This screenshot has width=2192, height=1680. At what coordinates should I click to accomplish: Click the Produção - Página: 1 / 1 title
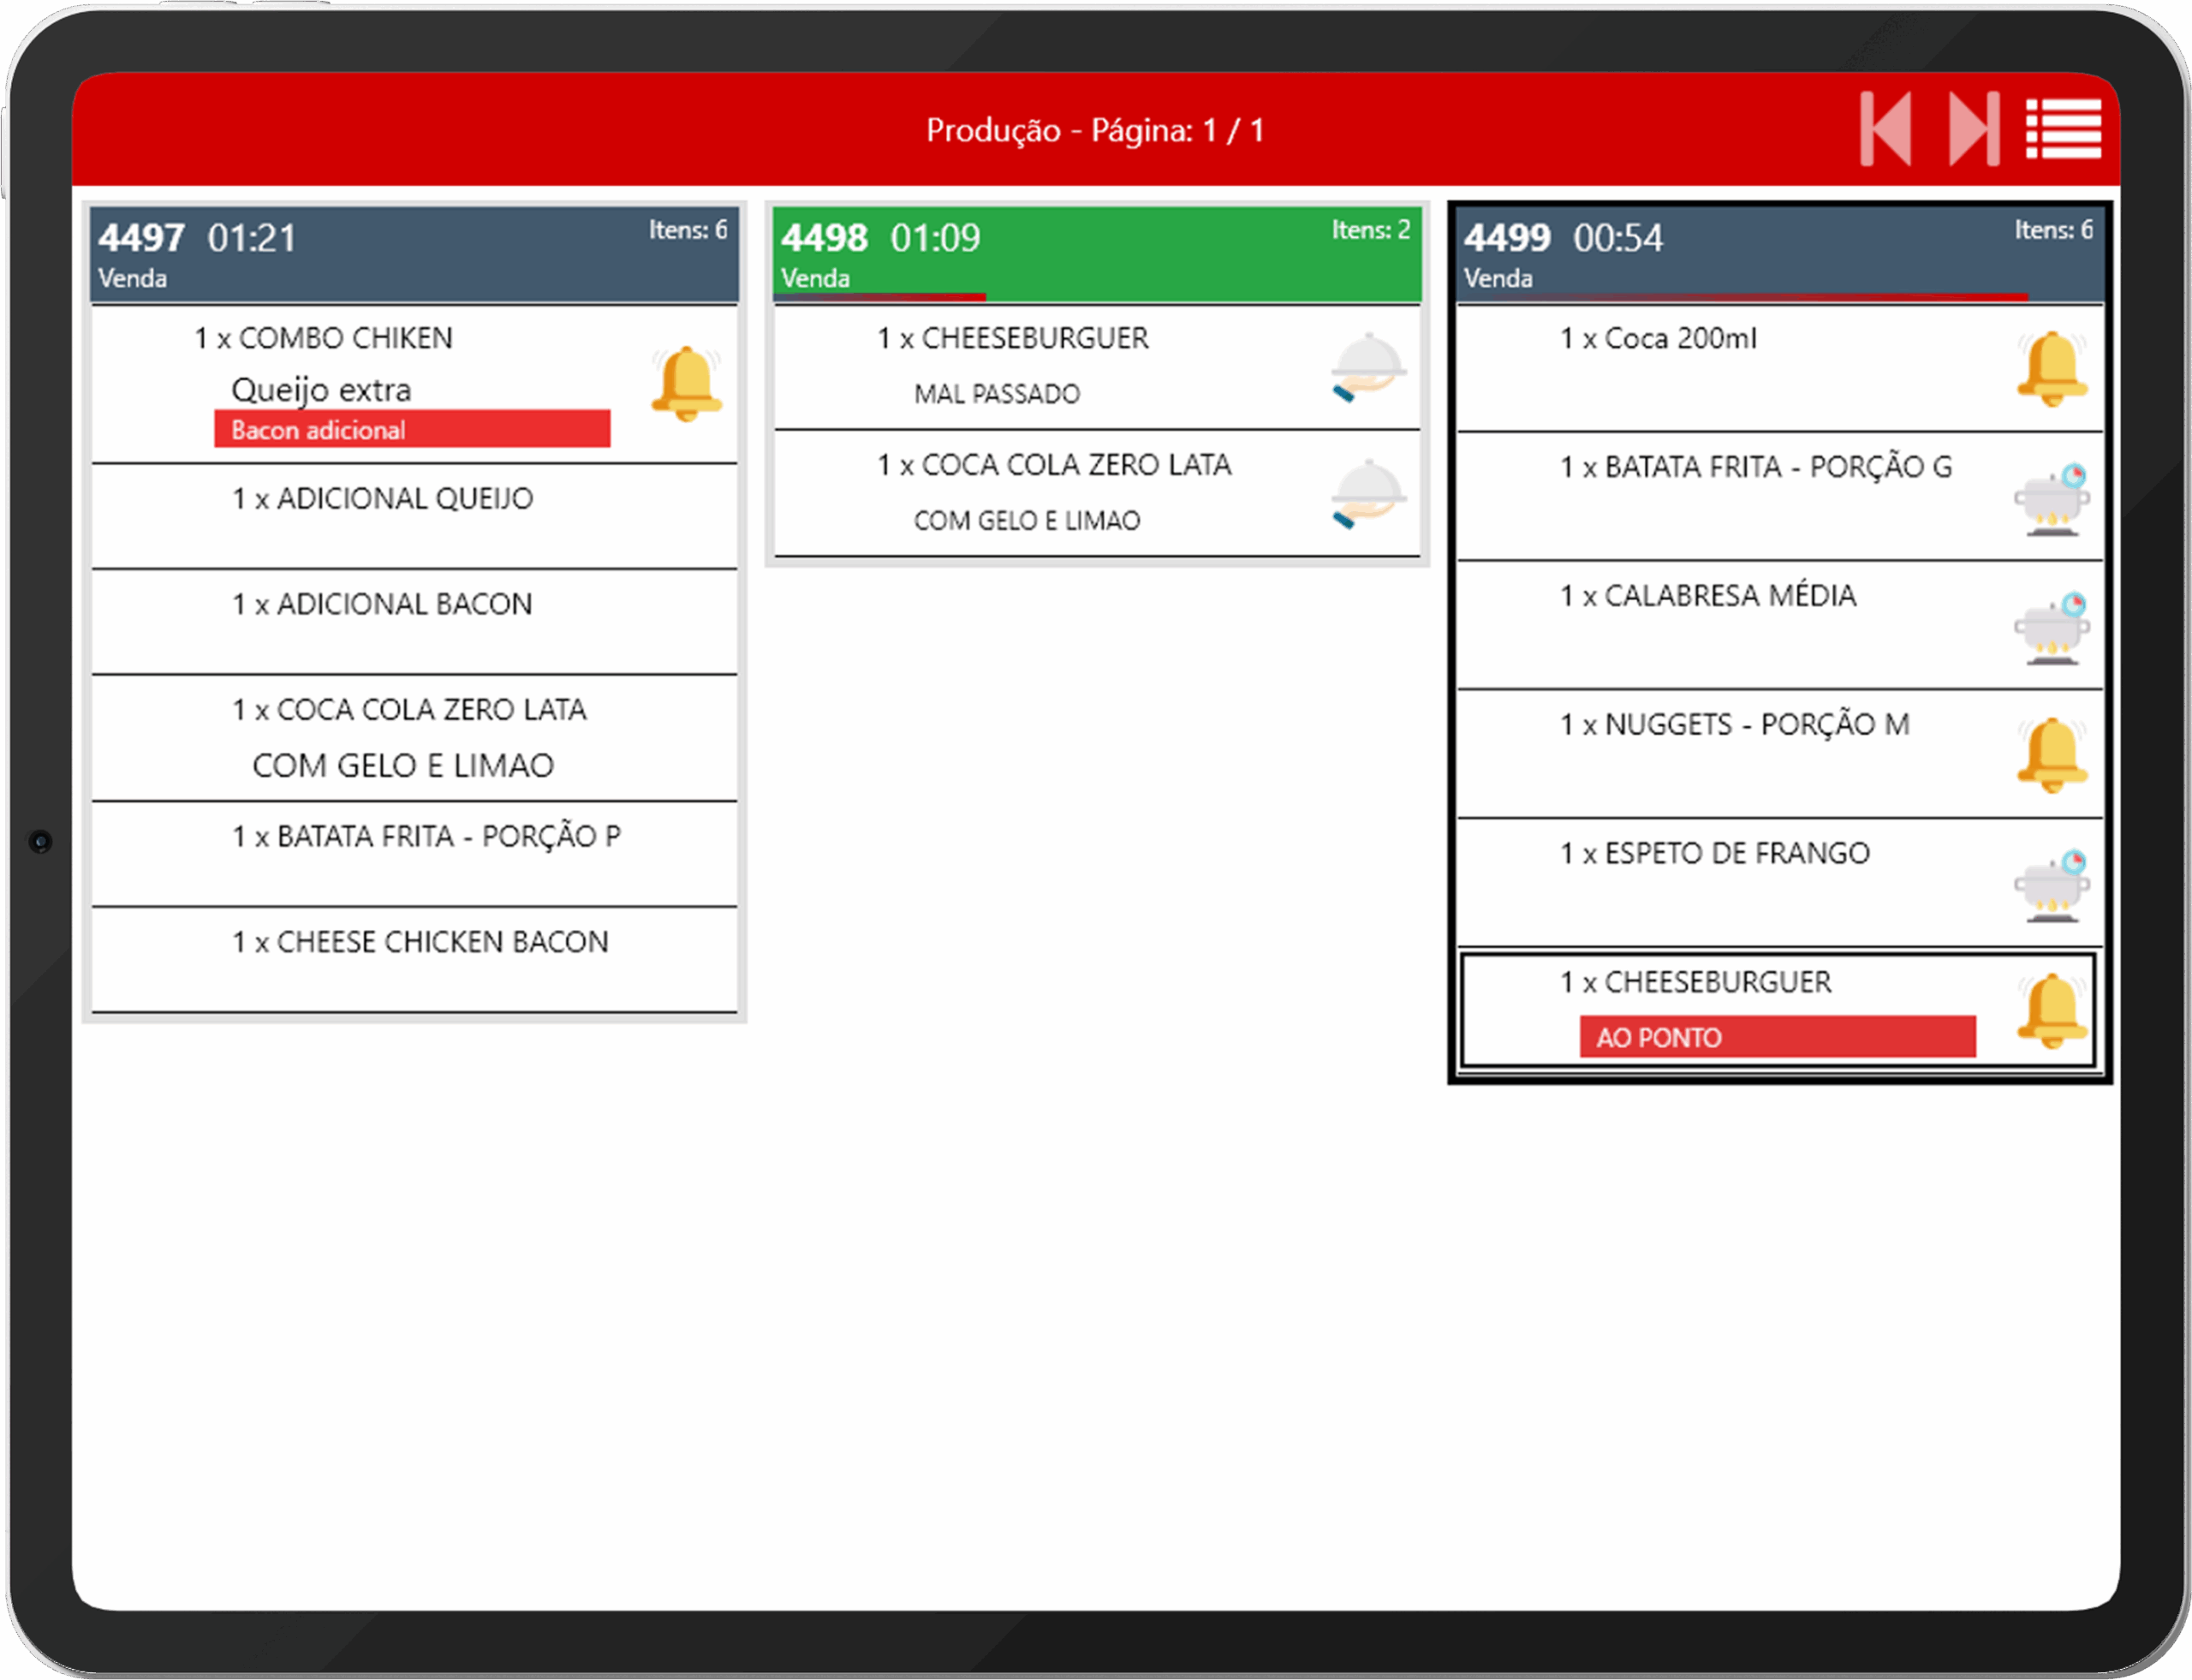click(x=1095, y=130)
